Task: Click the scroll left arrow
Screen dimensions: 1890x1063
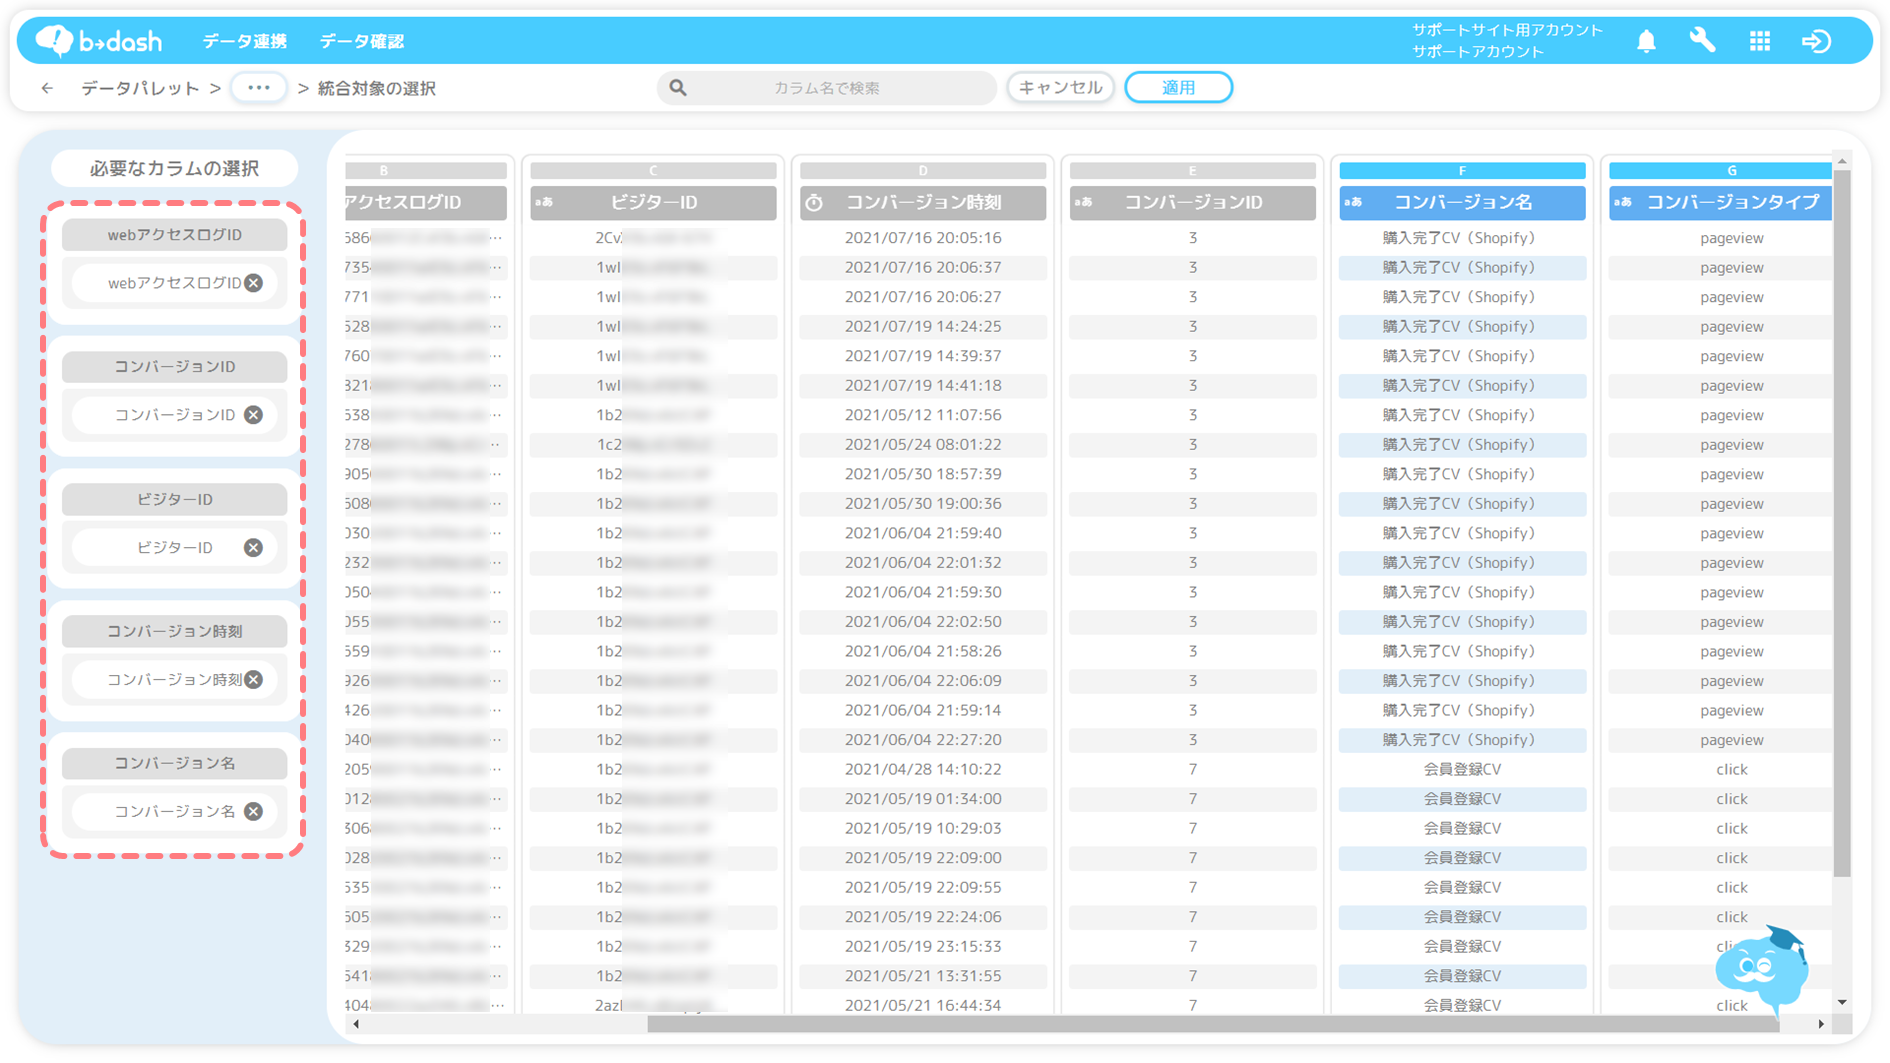Action: 356,1024
